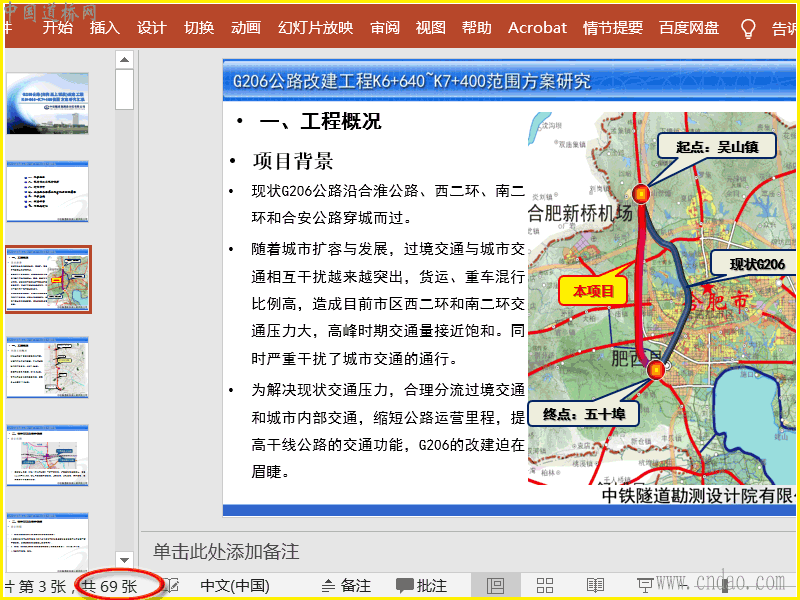800x600 pixels.
Task: Click the 本项目 yellow callout on map
Action: pyautogui.click(x=593, y=291)
